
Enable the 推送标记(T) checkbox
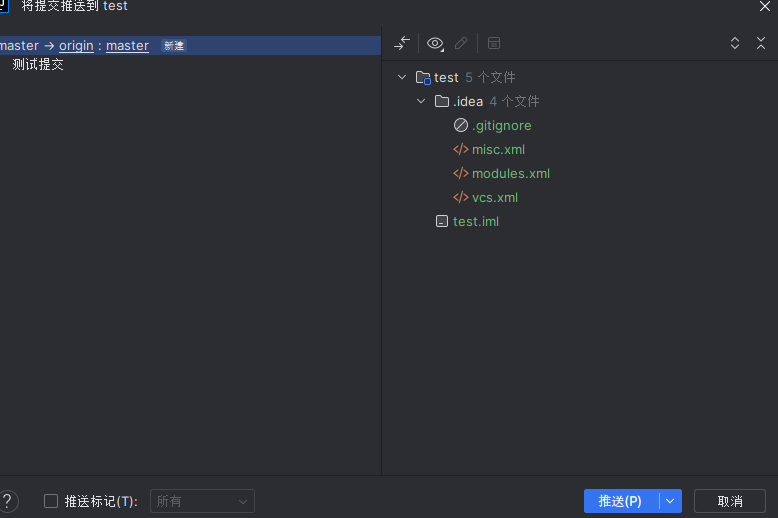(x=51, y=501)
